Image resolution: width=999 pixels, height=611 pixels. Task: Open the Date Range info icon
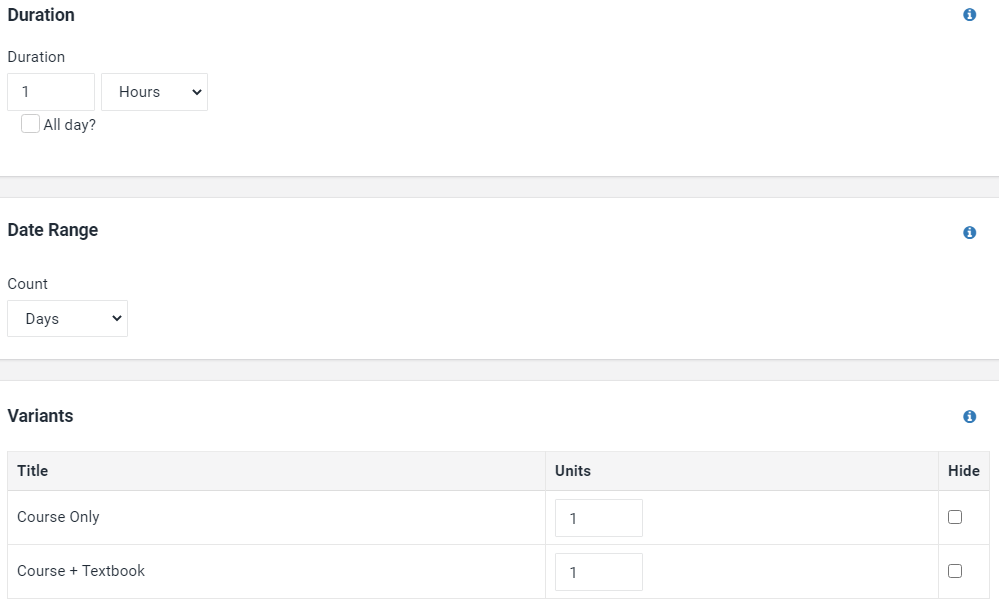tap(969, 233)
